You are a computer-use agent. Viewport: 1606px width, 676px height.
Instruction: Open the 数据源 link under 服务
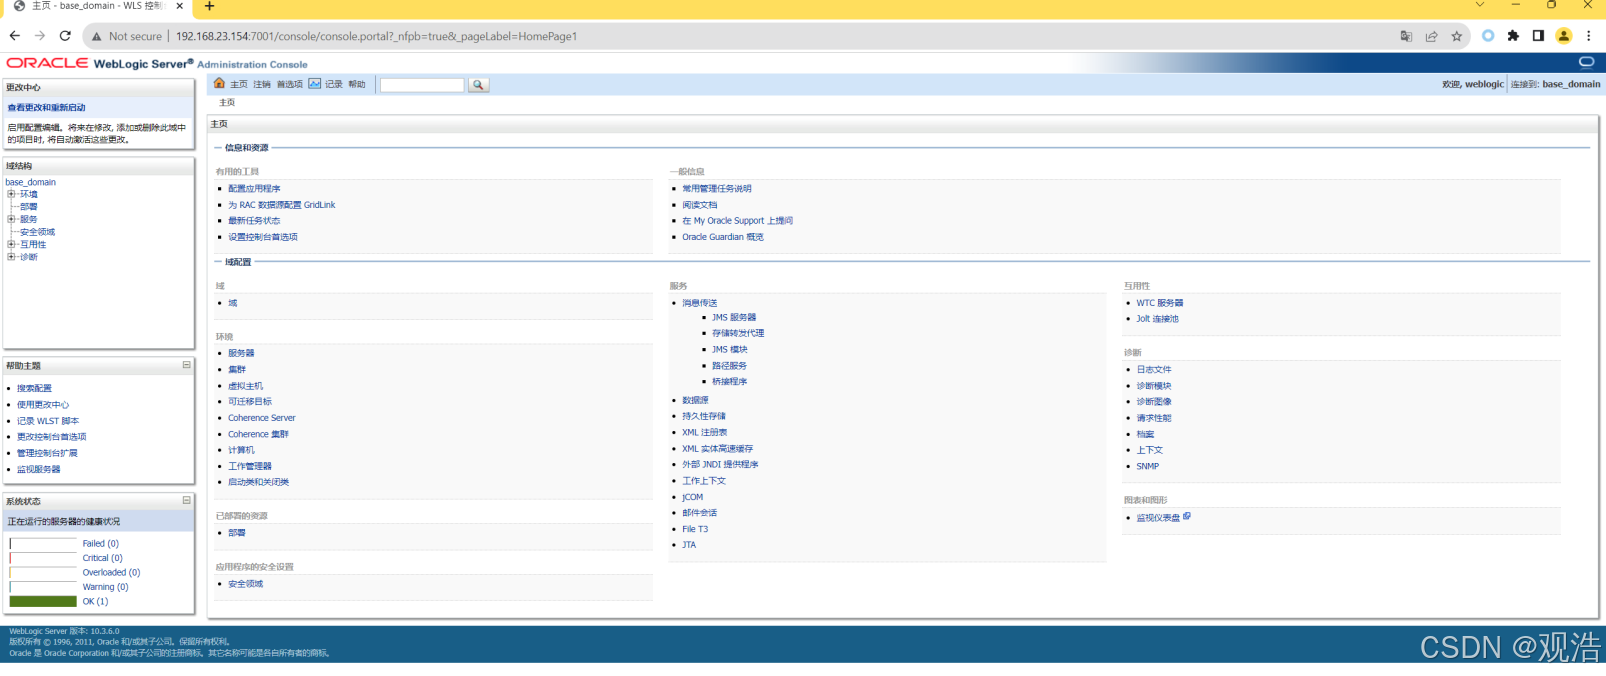(695, 400)
